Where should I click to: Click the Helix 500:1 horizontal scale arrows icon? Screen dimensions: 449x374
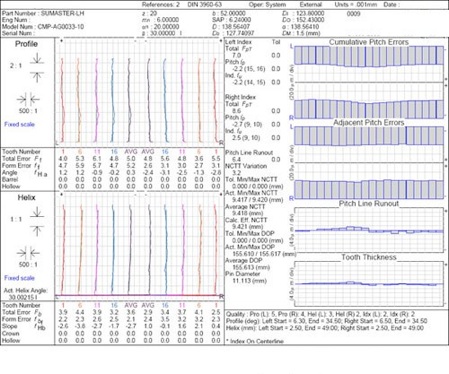pyautogui.click(x=28, y=253)
